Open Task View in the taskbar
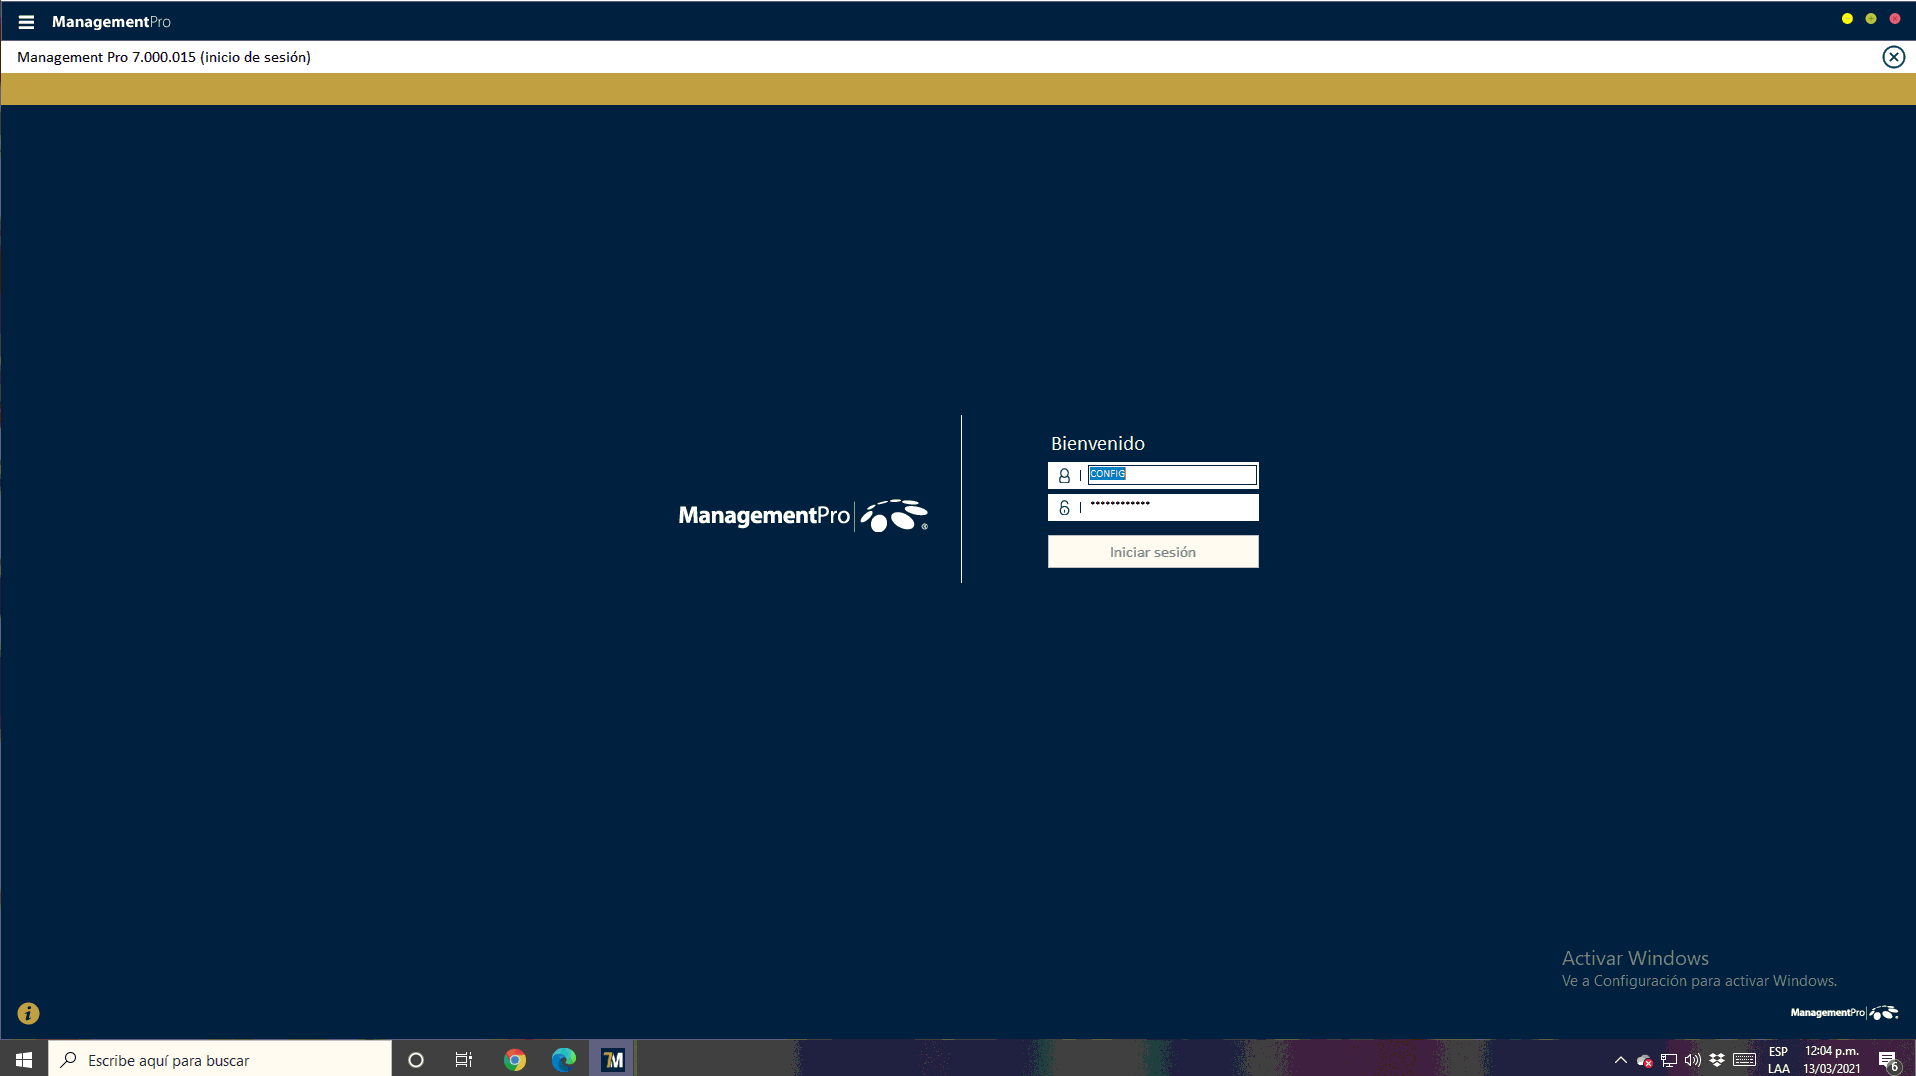 [x=464, y=1059]
